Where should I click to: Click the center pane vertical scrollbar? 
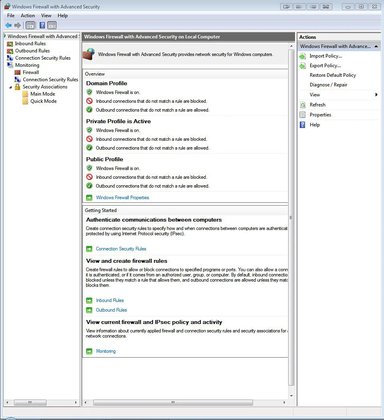click(291, 218)
